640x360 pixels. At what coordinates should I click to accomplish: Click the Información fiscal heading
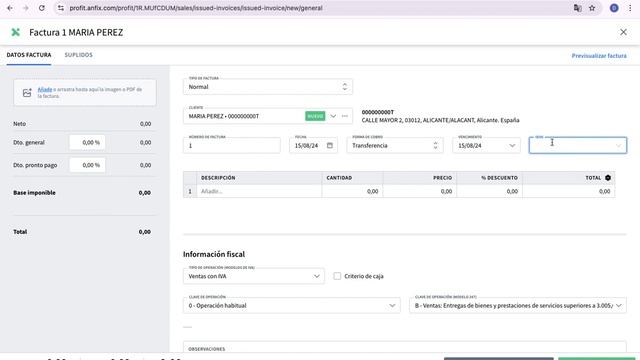coord(214,254)
